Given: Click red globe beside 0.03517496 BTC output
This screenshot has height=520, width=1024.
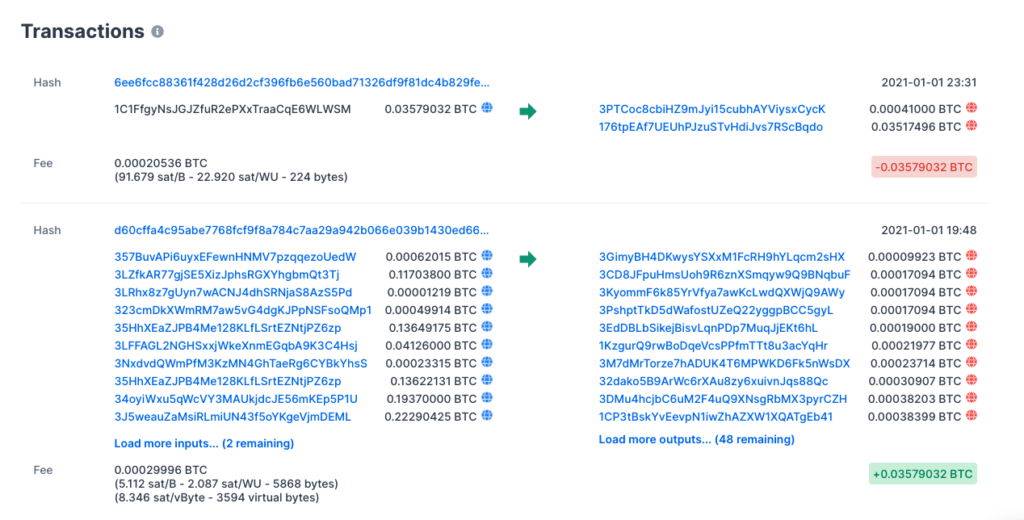Looking at the screenshot, I should click(972, 125).
